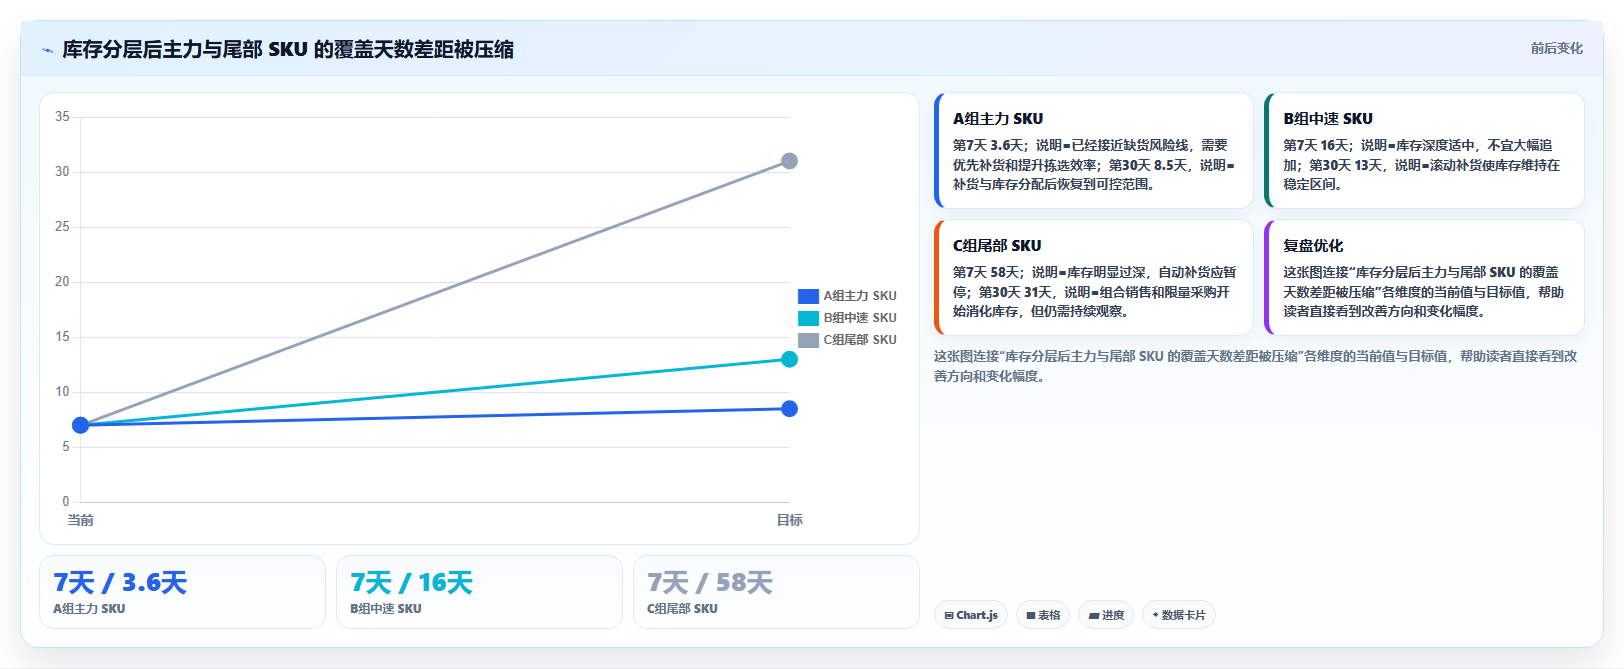Click the gray C组尾部 target point near 31

(x=789, y=161)
